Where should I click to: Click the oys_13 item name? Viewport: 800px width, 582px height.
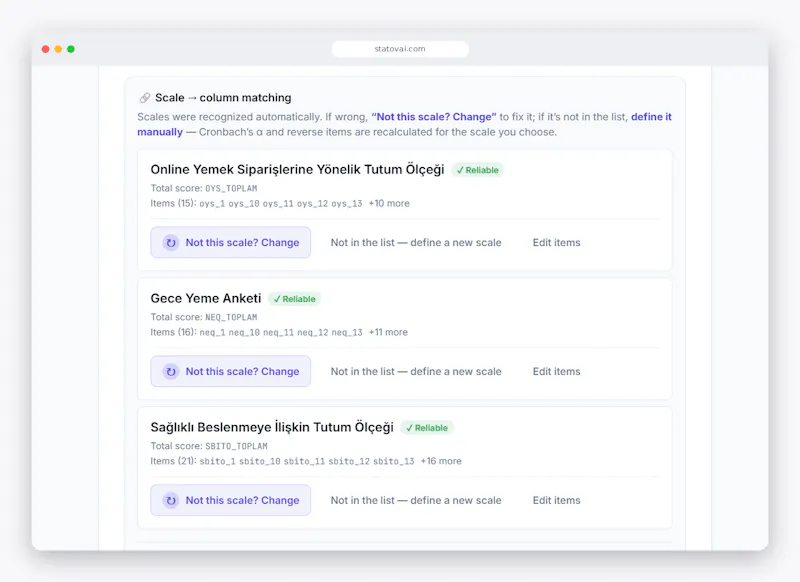(347, 204)
